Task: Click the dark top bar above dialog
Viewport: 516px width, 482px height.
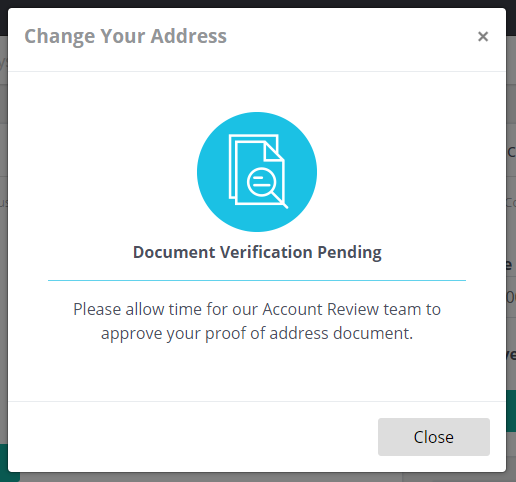Action: pos(258,4)
